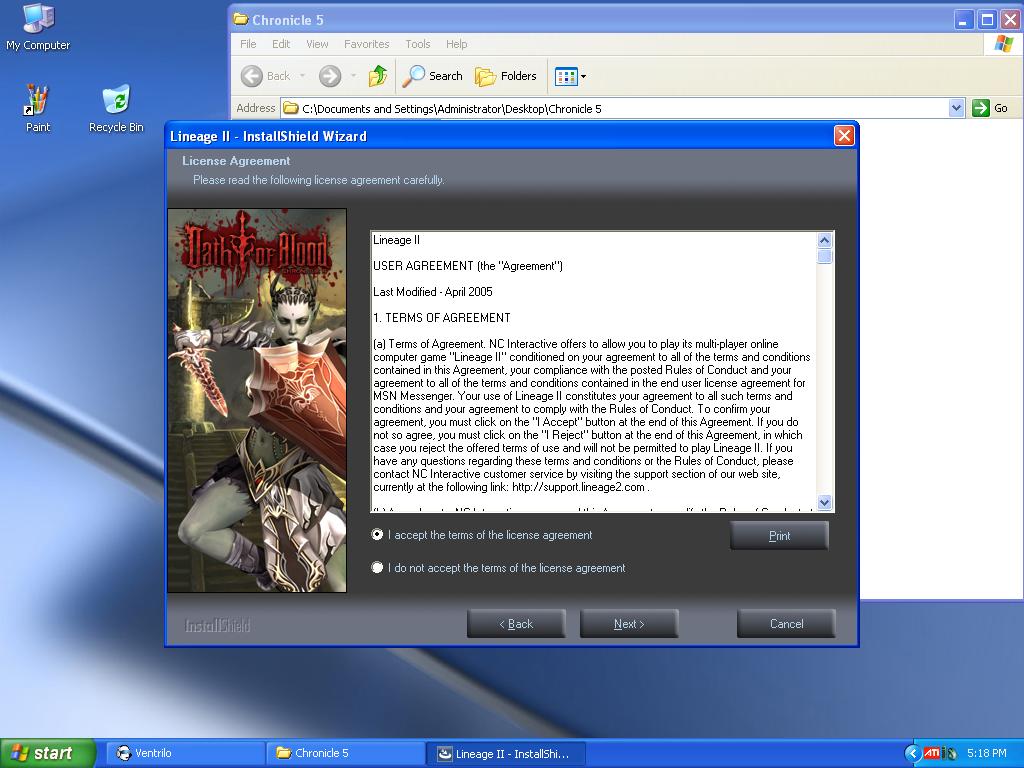This screenshot has width=1024, height=768.
Task: Close the InstallShield Wizard window
Action: pos(844,135)
